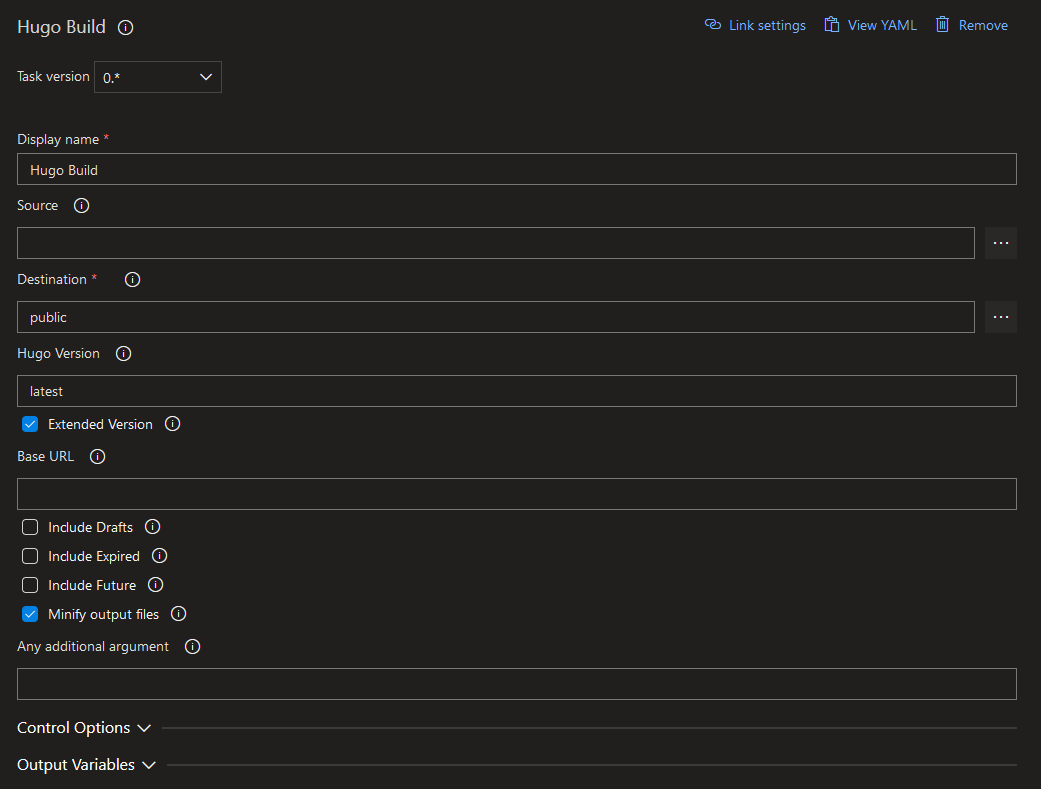The image size is (1041, 789).
Task: Click the Display name input field
Action: click(x=517, y=169)
